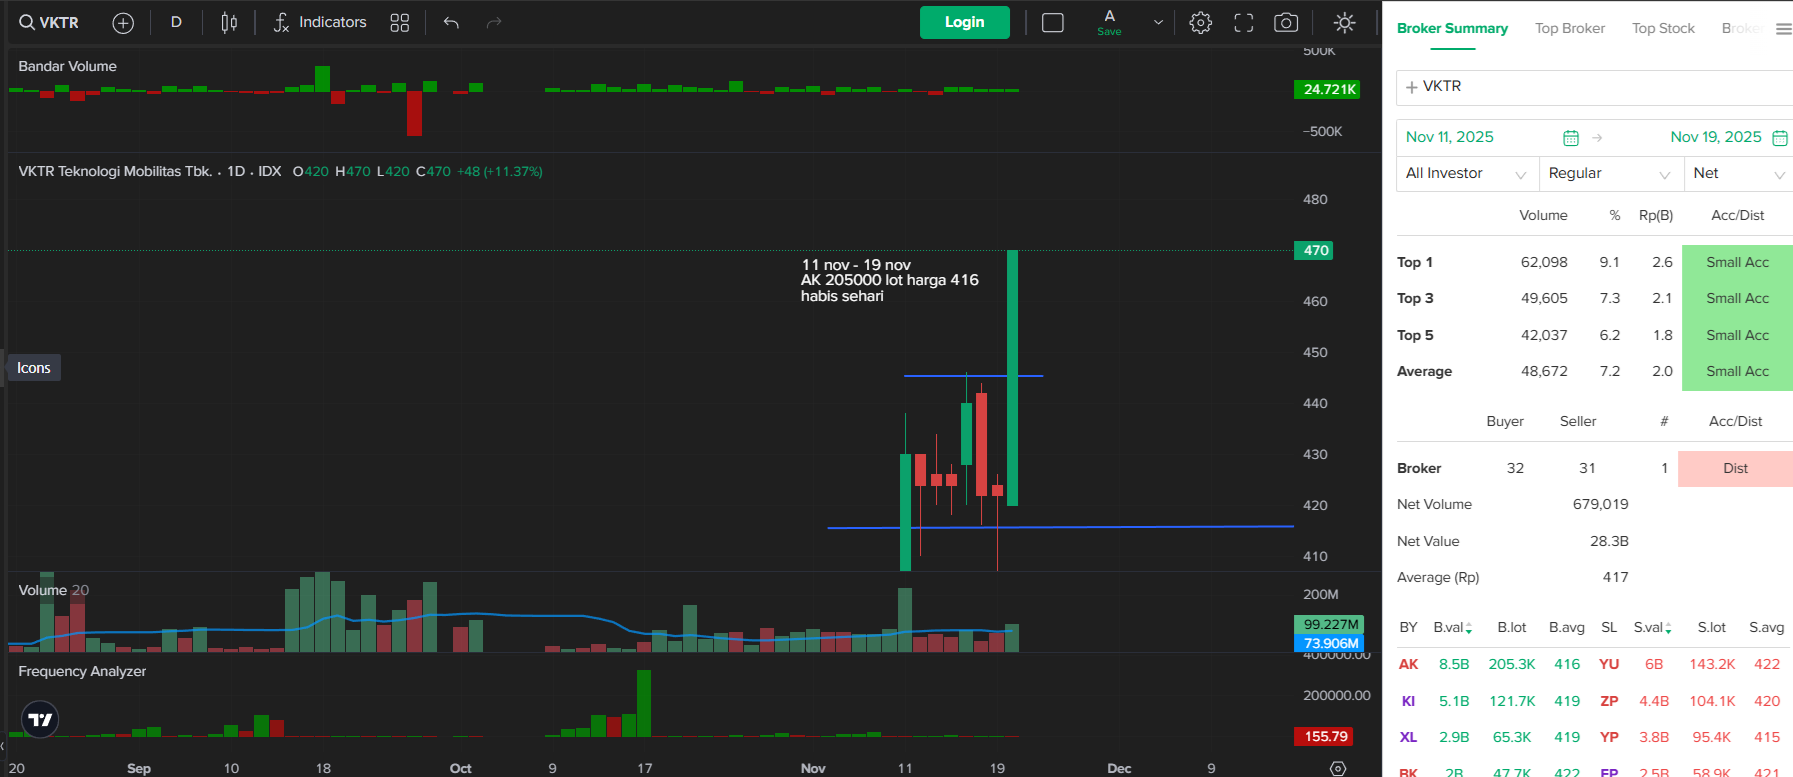
Task: Sort the broker table by B.val
Action: click(x=1452, y=628)
